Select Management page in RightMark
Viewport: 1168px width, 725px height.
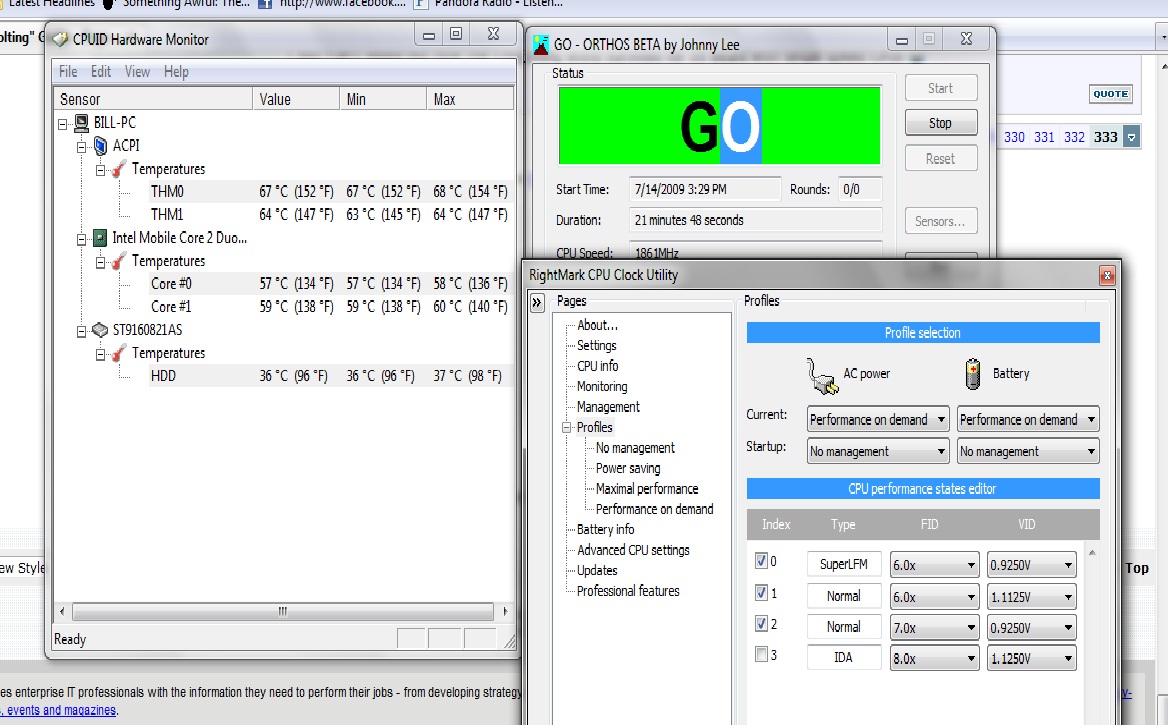[608, 407]
